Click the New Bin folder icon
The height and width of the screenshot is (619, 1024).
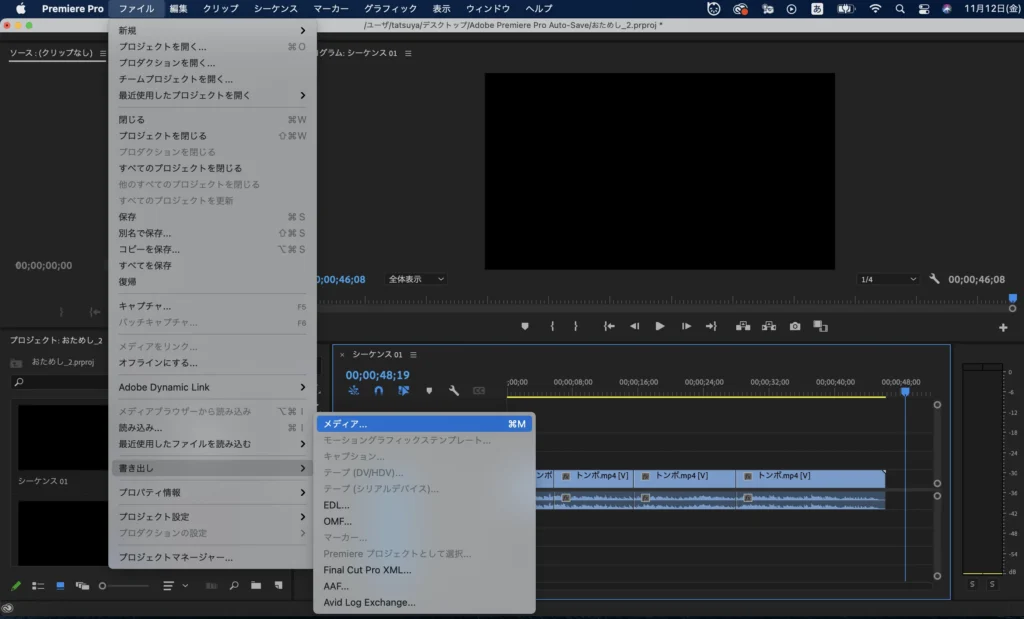point(256,585)
